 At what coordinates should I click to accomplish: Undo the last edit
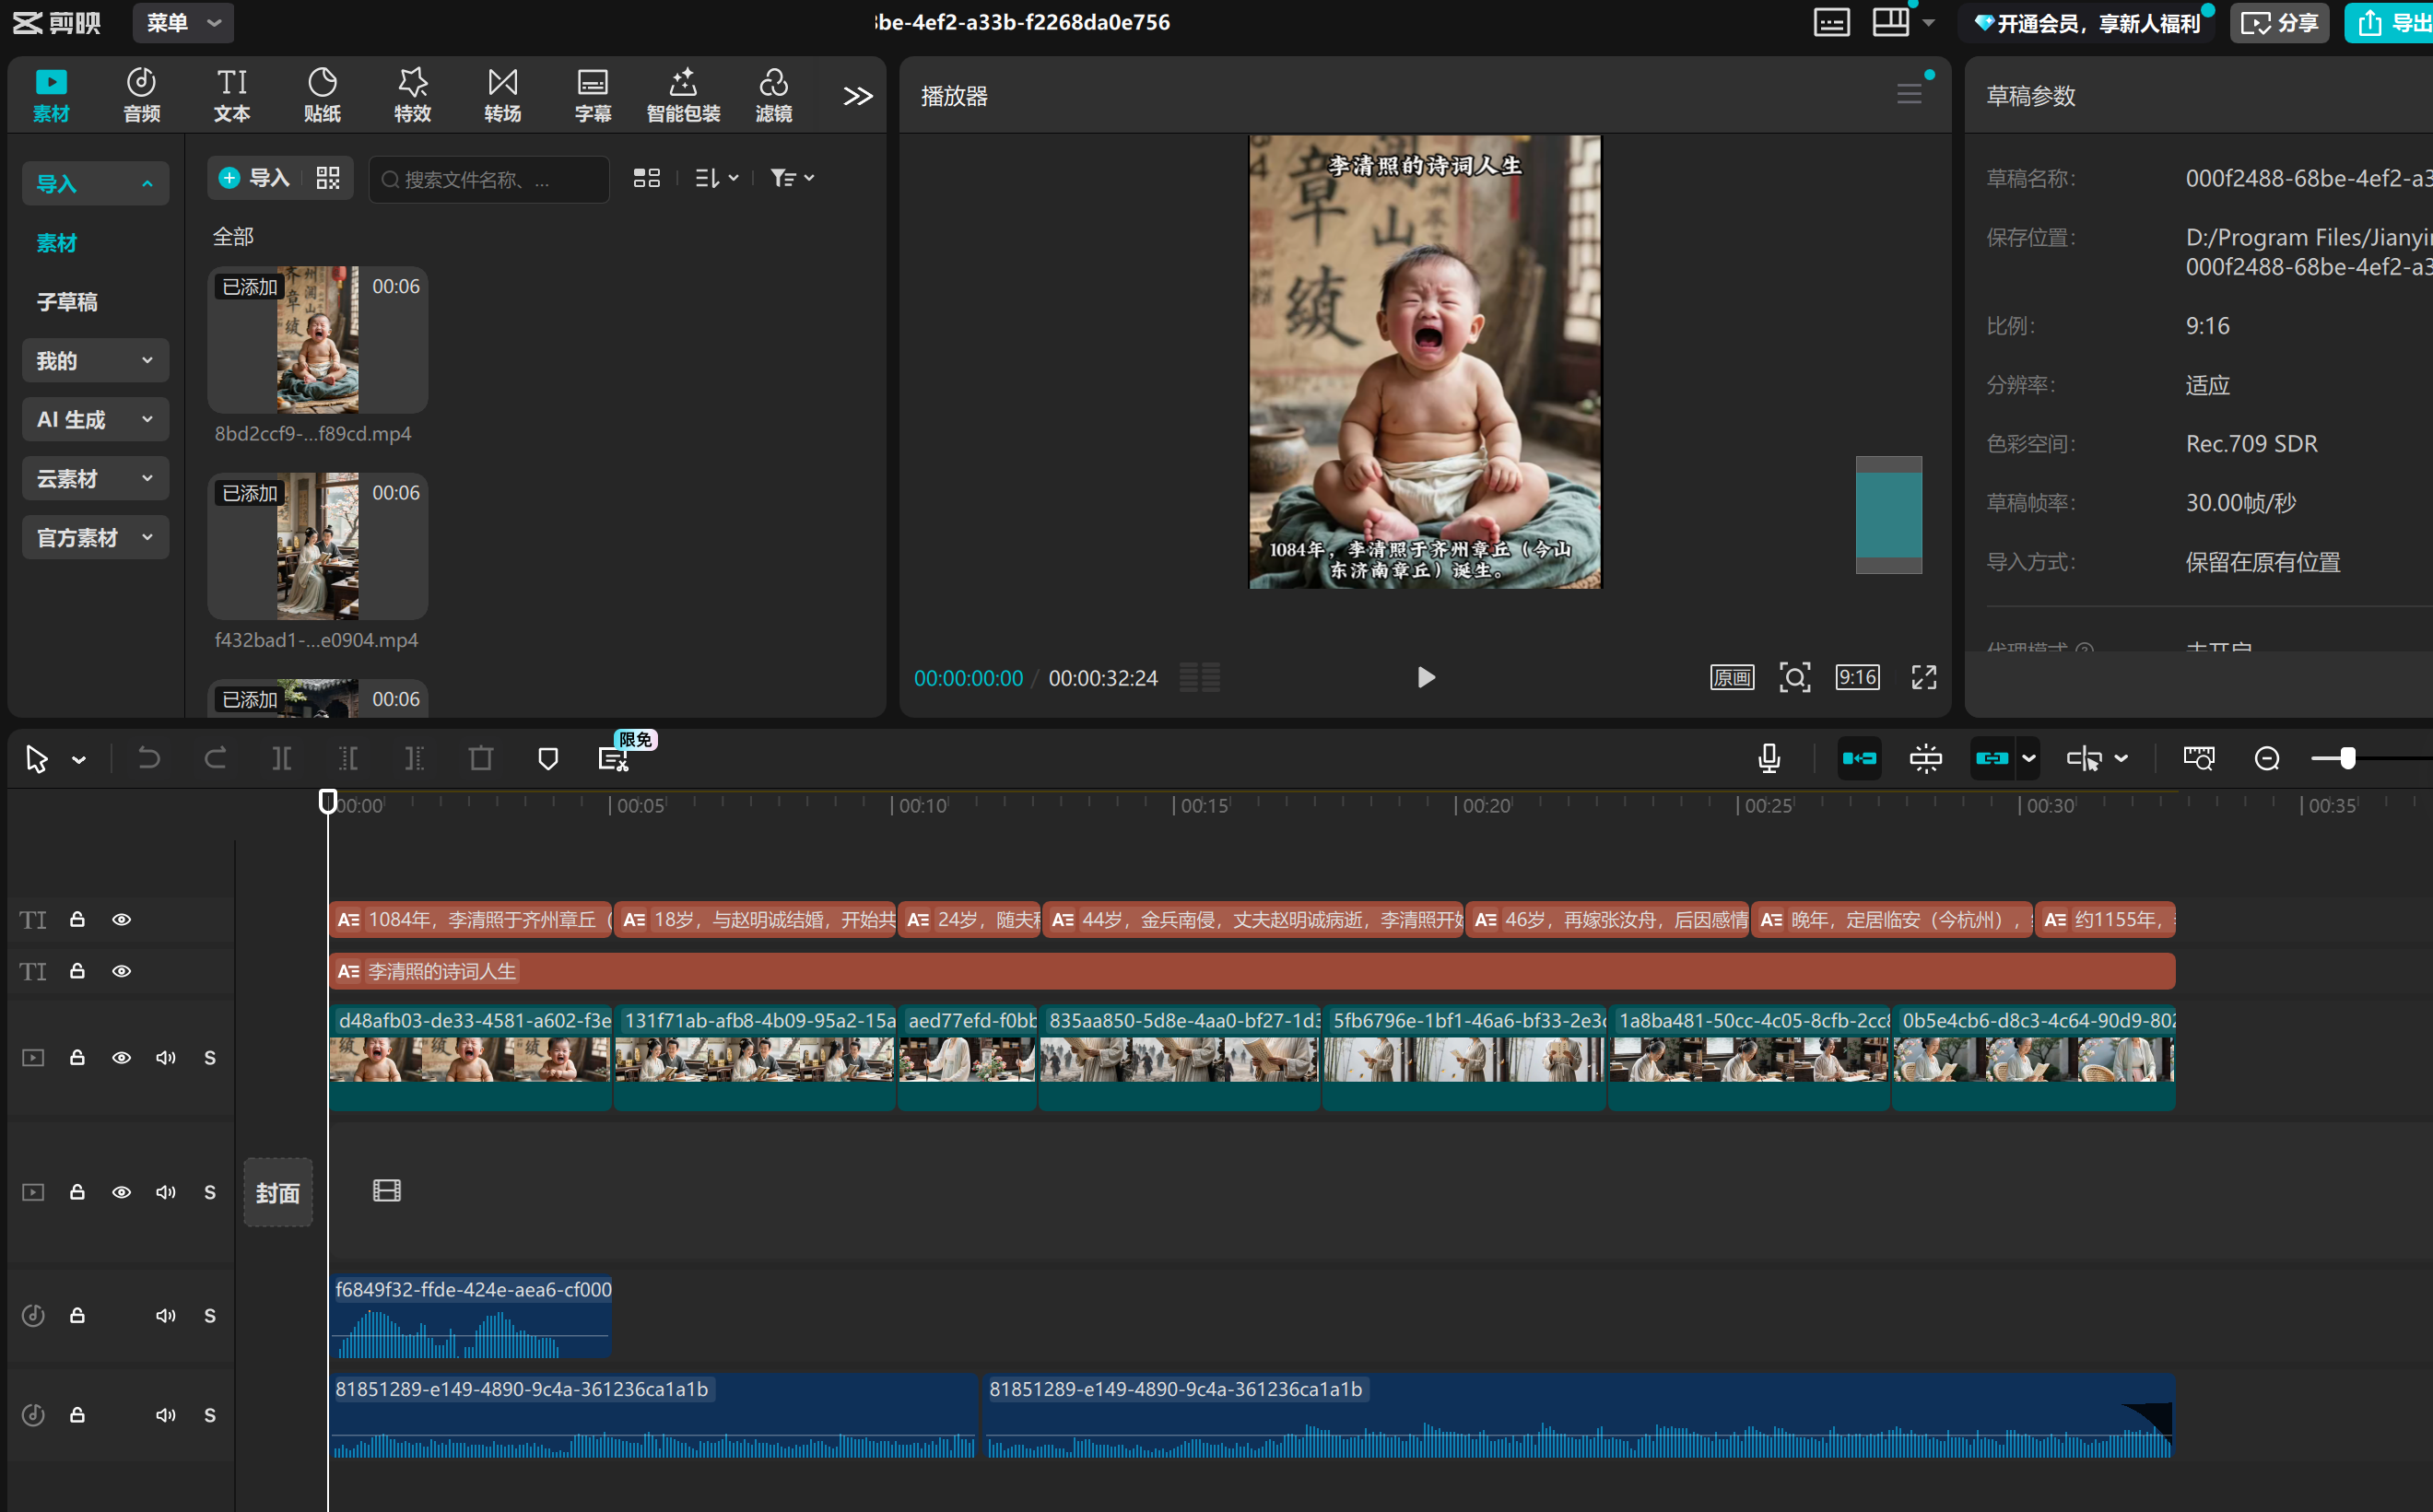click(x=148, y=758)
